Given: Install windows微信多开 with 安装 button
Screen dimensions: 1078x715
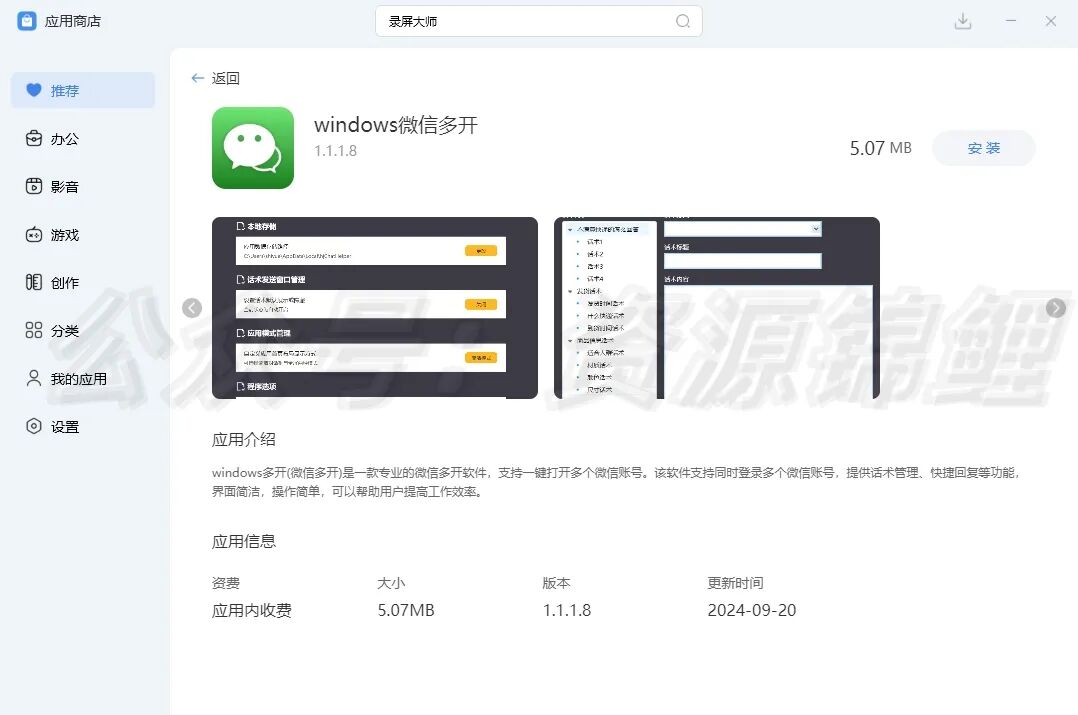Looking at the screenshot, I should (983, 148).
